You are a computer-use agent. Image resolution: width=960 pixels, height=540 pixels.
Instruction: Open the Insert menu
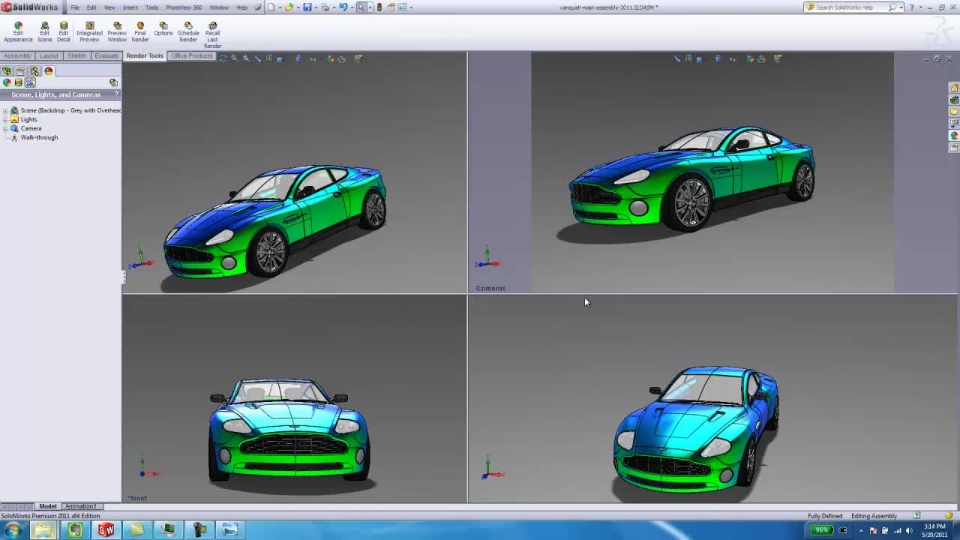[130, 7]
